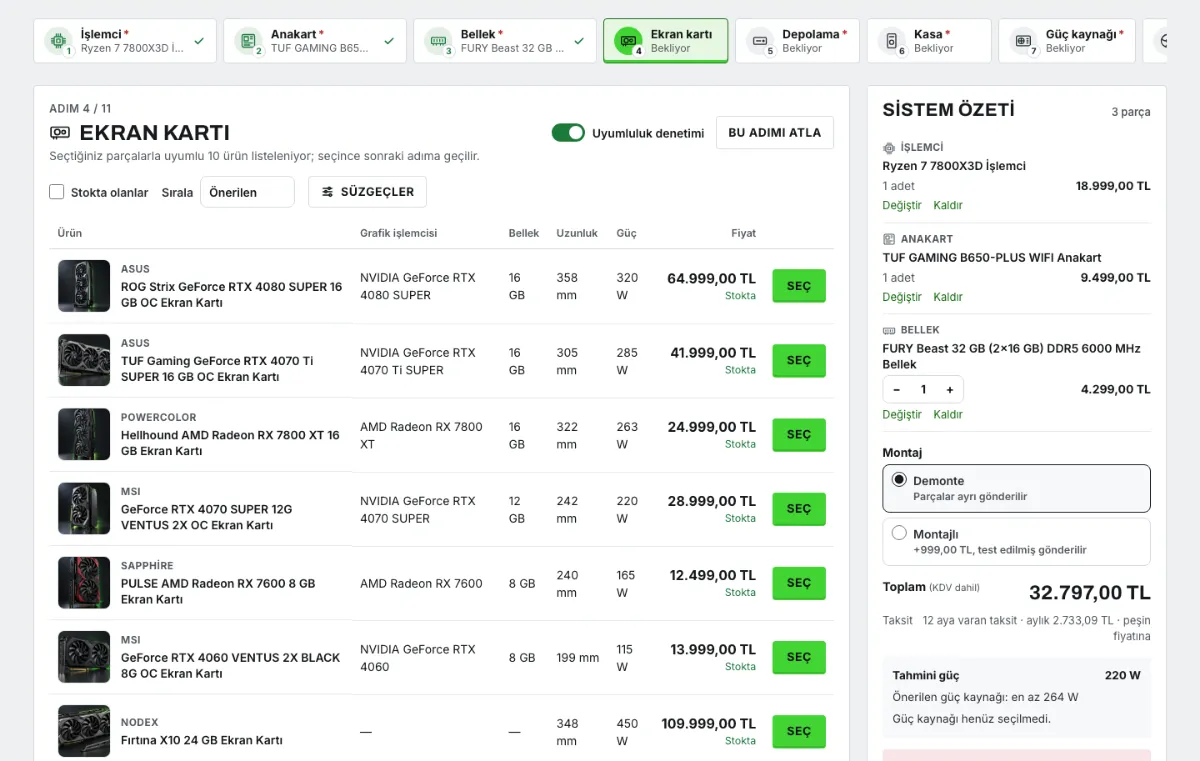The height and width of the screenshot is (761, 1200).
Task: Click the 64.999,00 TL price text
Action: [x=711, y=278]
